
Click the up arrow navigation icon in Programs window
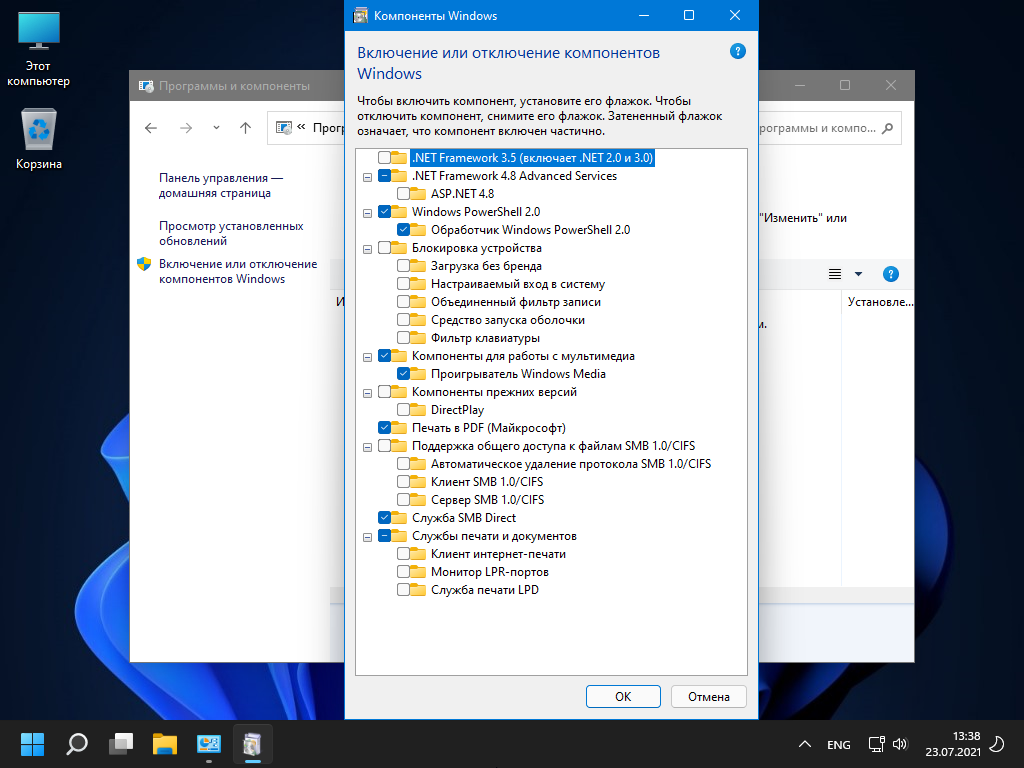[x=245, y=128]
